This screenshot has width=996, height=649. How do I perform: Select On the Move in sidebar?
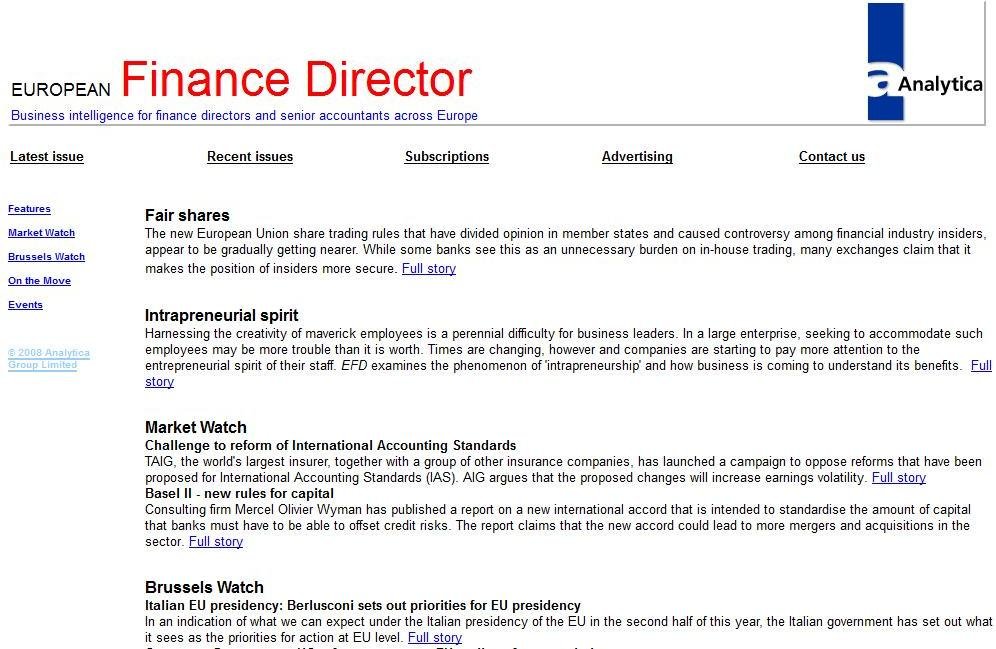click(x=39, y=281)
